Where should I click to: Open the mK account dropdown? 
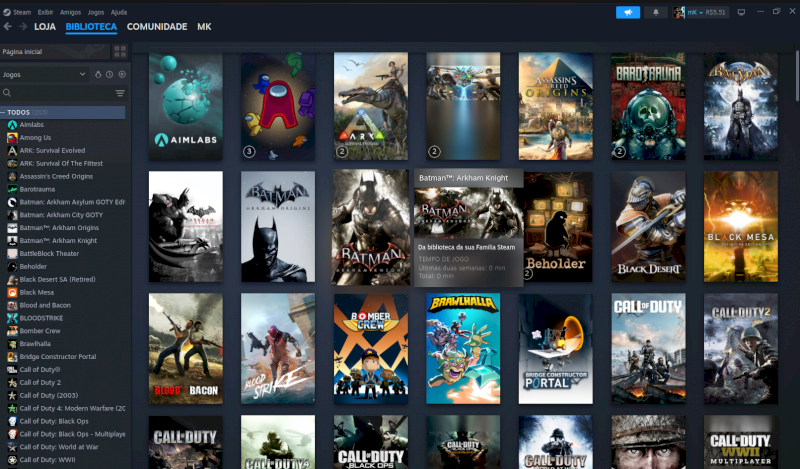point(702,12)
